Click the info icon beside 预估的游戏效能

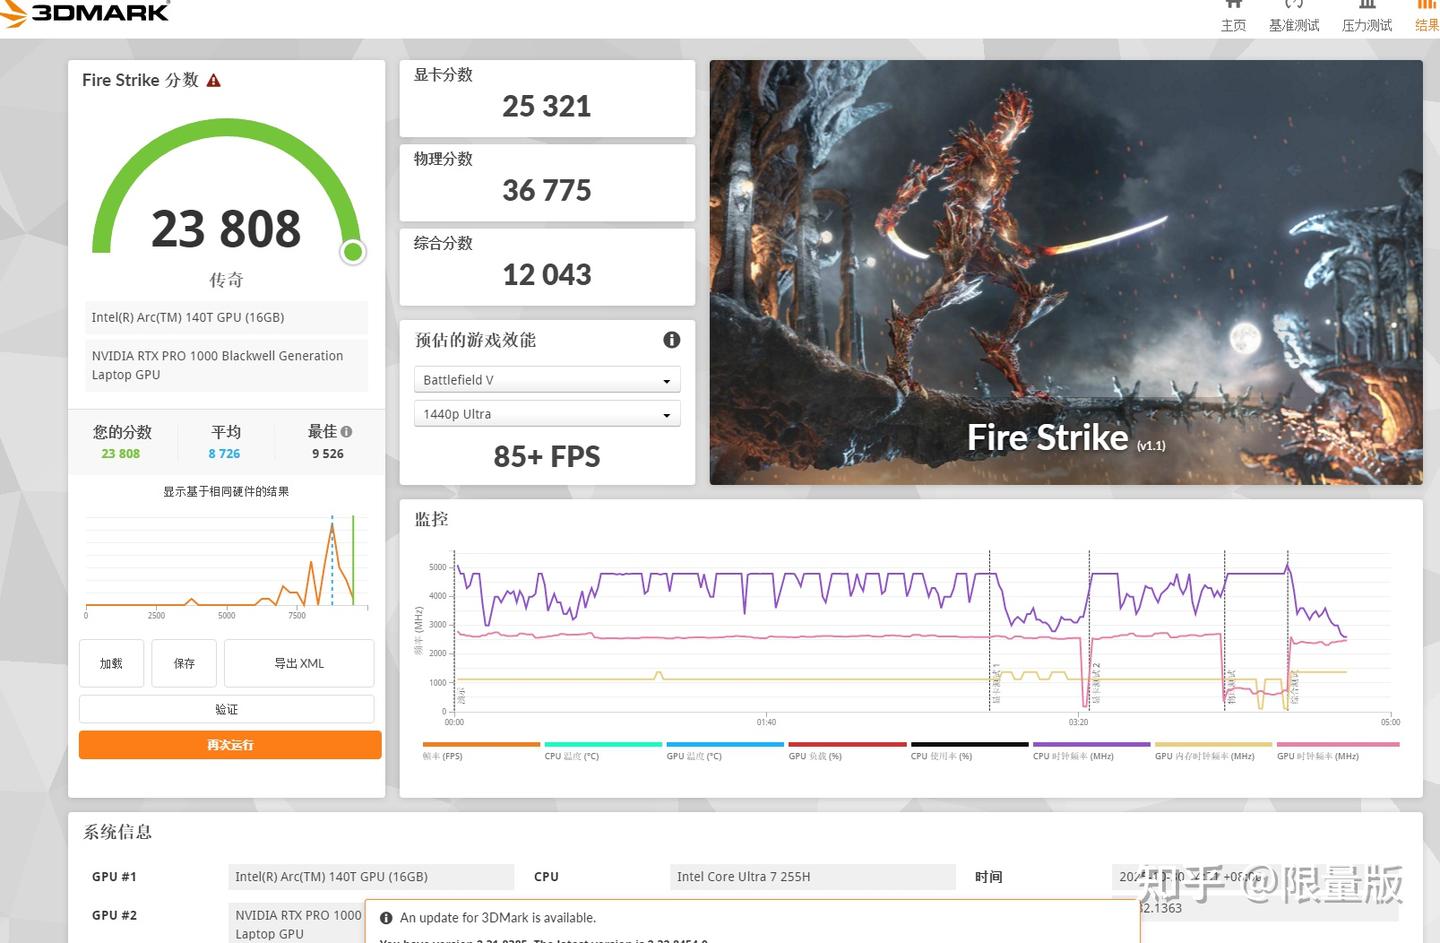pos(672,340)
